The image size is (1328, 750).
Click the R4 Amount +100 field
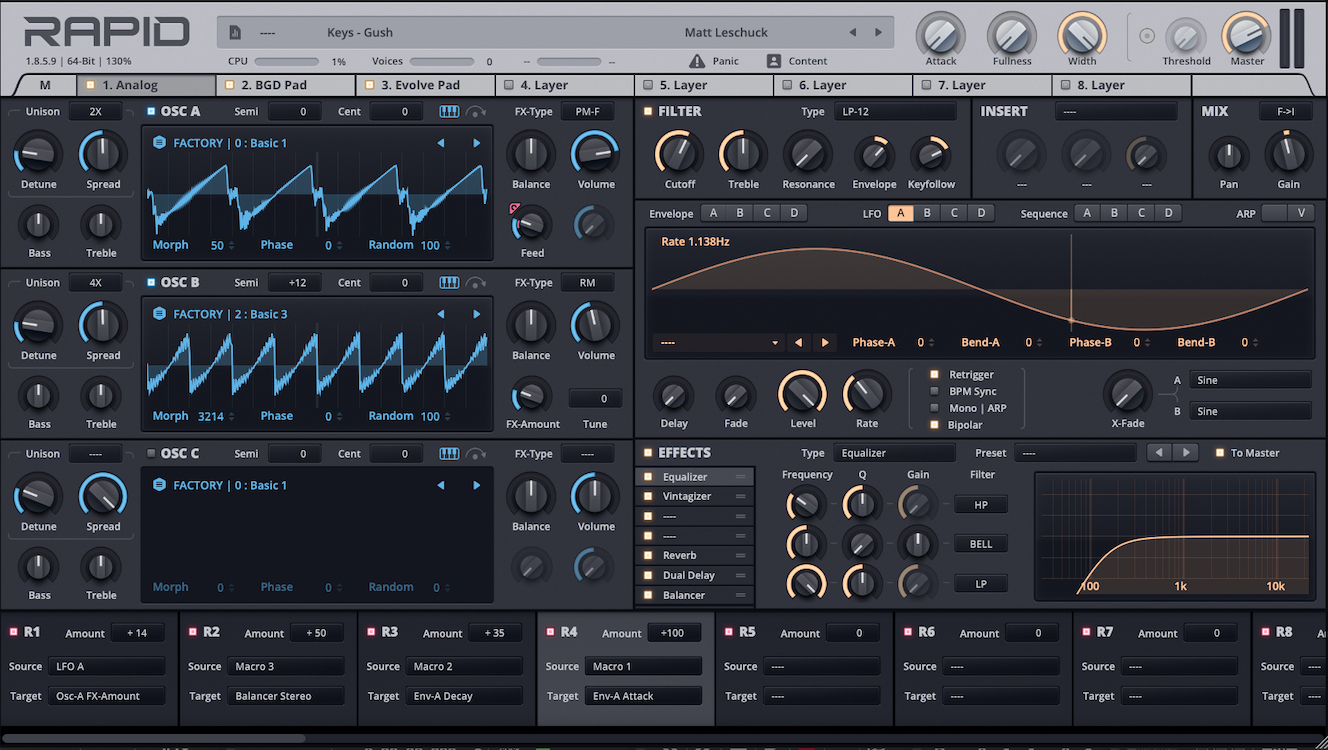[674, 633]
